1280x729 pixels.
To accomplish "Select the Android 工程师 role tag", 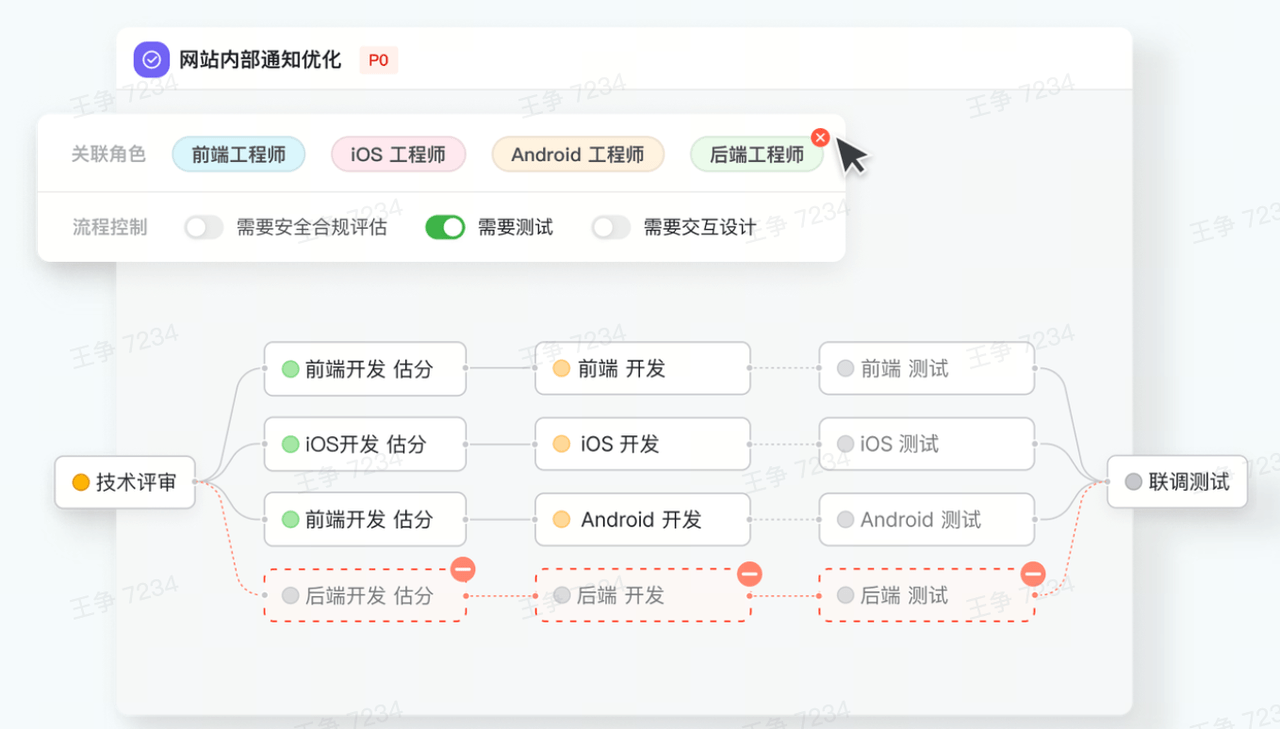I will pyautogui.click(x=578, y=155).
